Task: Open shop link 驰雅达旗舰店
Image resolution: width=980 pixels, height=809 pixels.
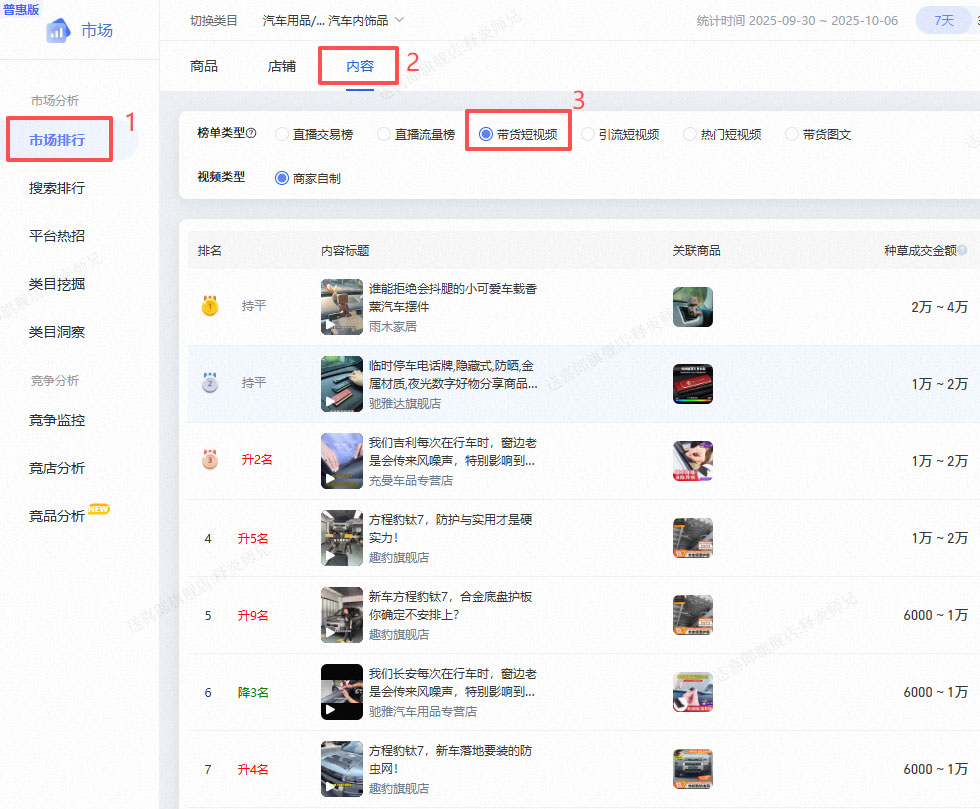Action: (x=404, y=403)
